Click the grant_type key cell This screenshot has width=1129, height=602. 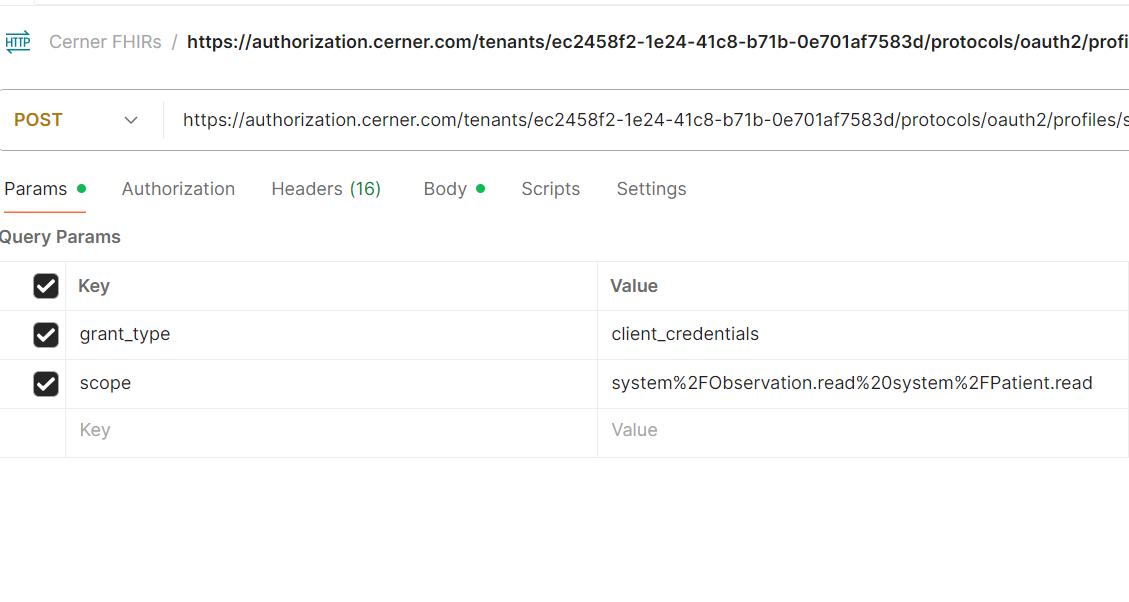coord(331,335)
